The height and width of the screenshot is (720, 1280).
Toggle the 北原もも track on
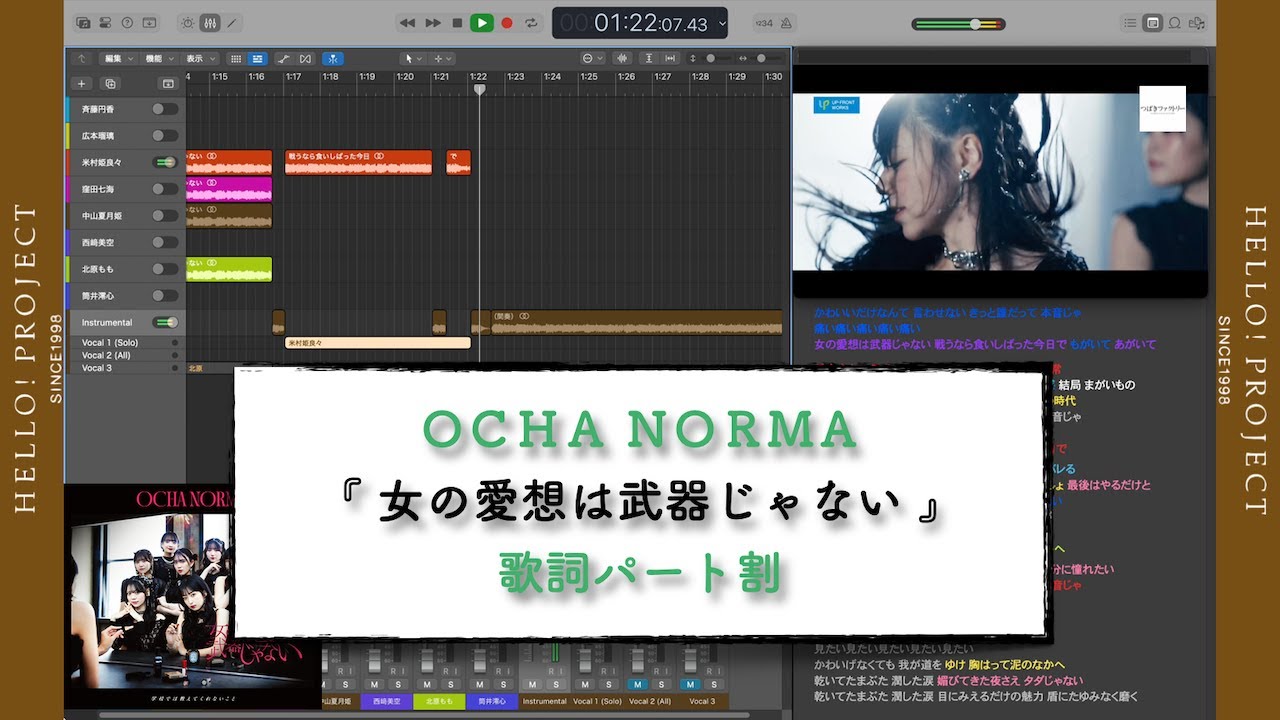[x=164, y=269]
